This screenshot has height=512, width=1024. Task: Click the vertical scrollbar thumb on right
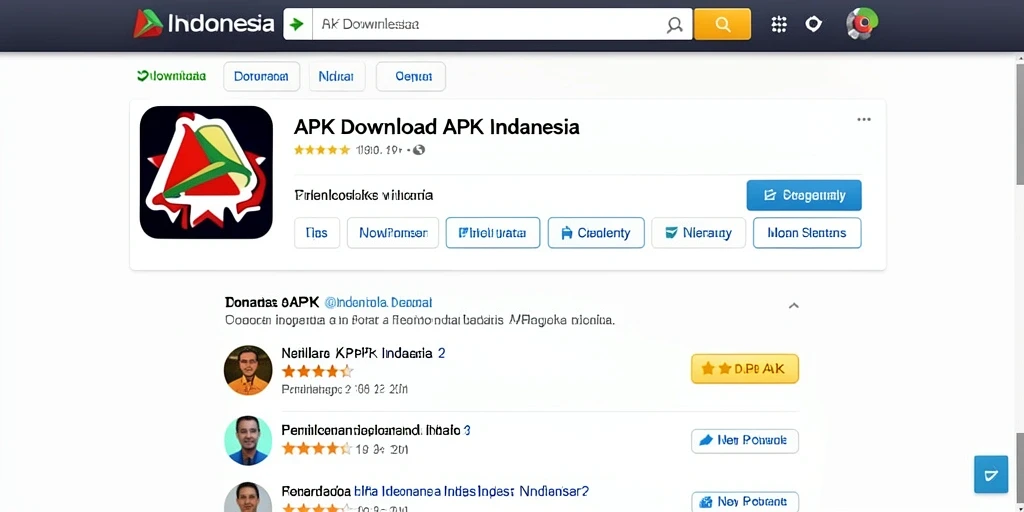point(1020,124)
